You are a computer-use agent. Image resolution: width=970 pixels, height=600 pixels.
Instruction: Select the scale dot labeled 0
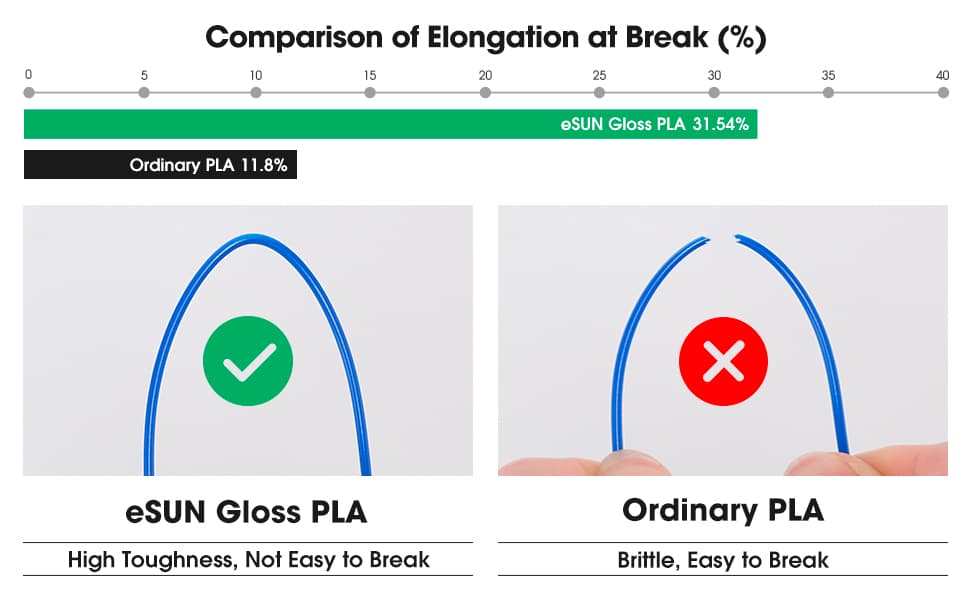click(29, 93)
